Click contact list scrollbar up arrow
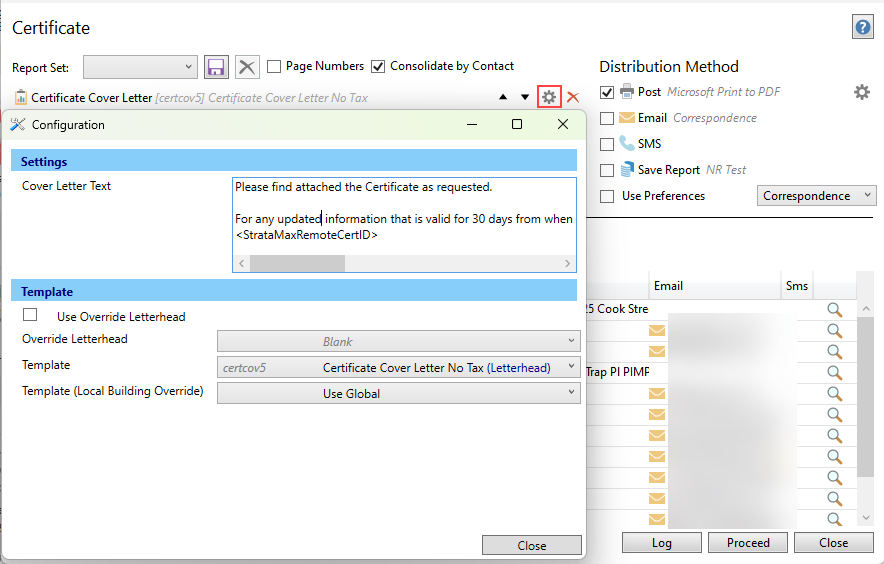 point(866,309)
